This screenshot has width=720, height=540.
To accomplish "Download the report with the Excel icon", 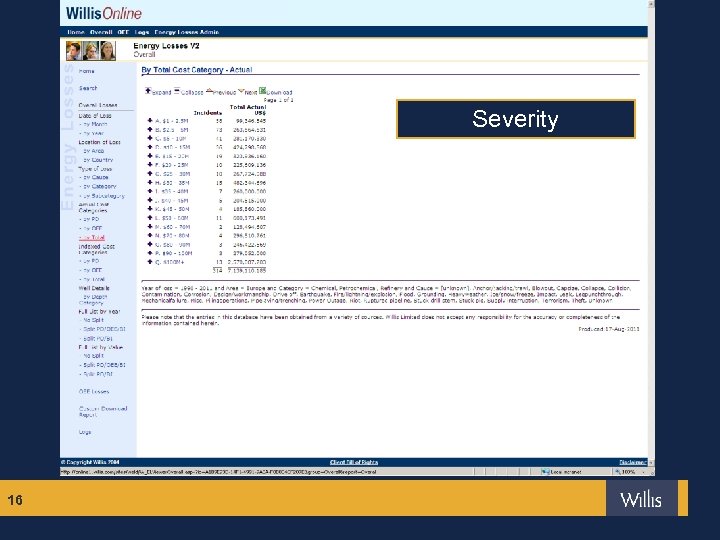I will 262,90.
